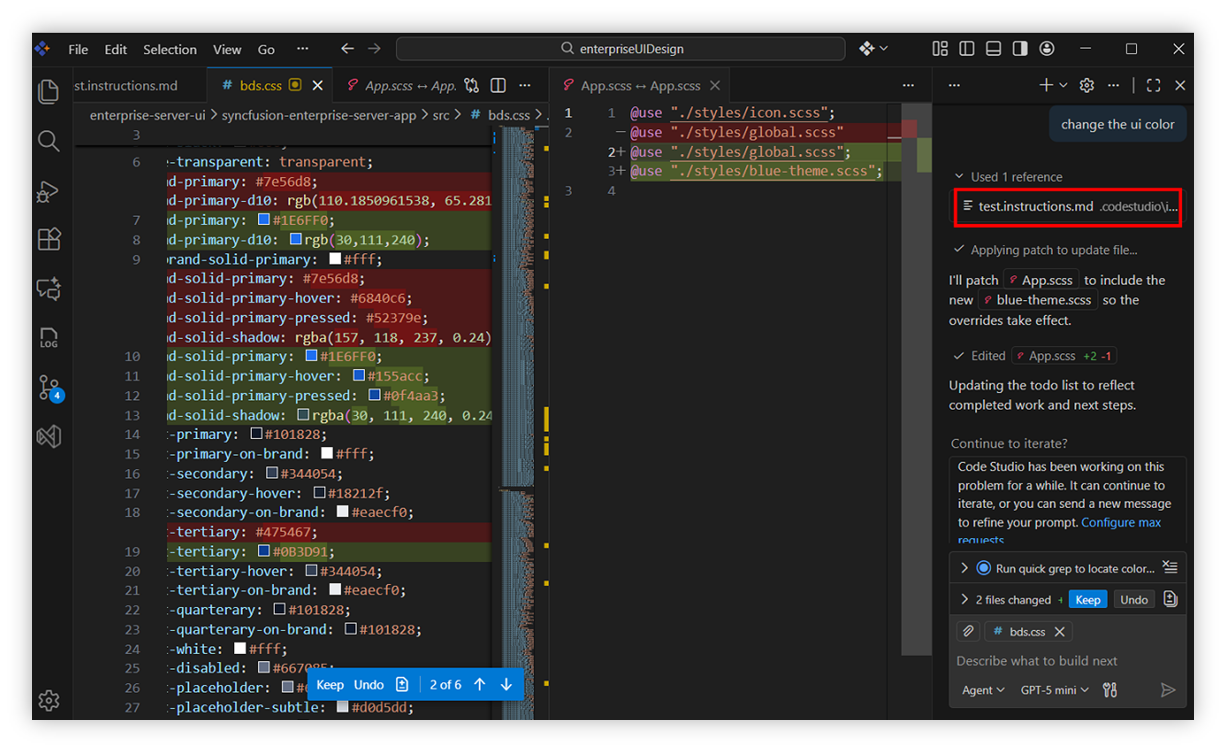Click the Configure max requests link
Viewport: 1226px width, 752px height.
[x=1121, y=522]
